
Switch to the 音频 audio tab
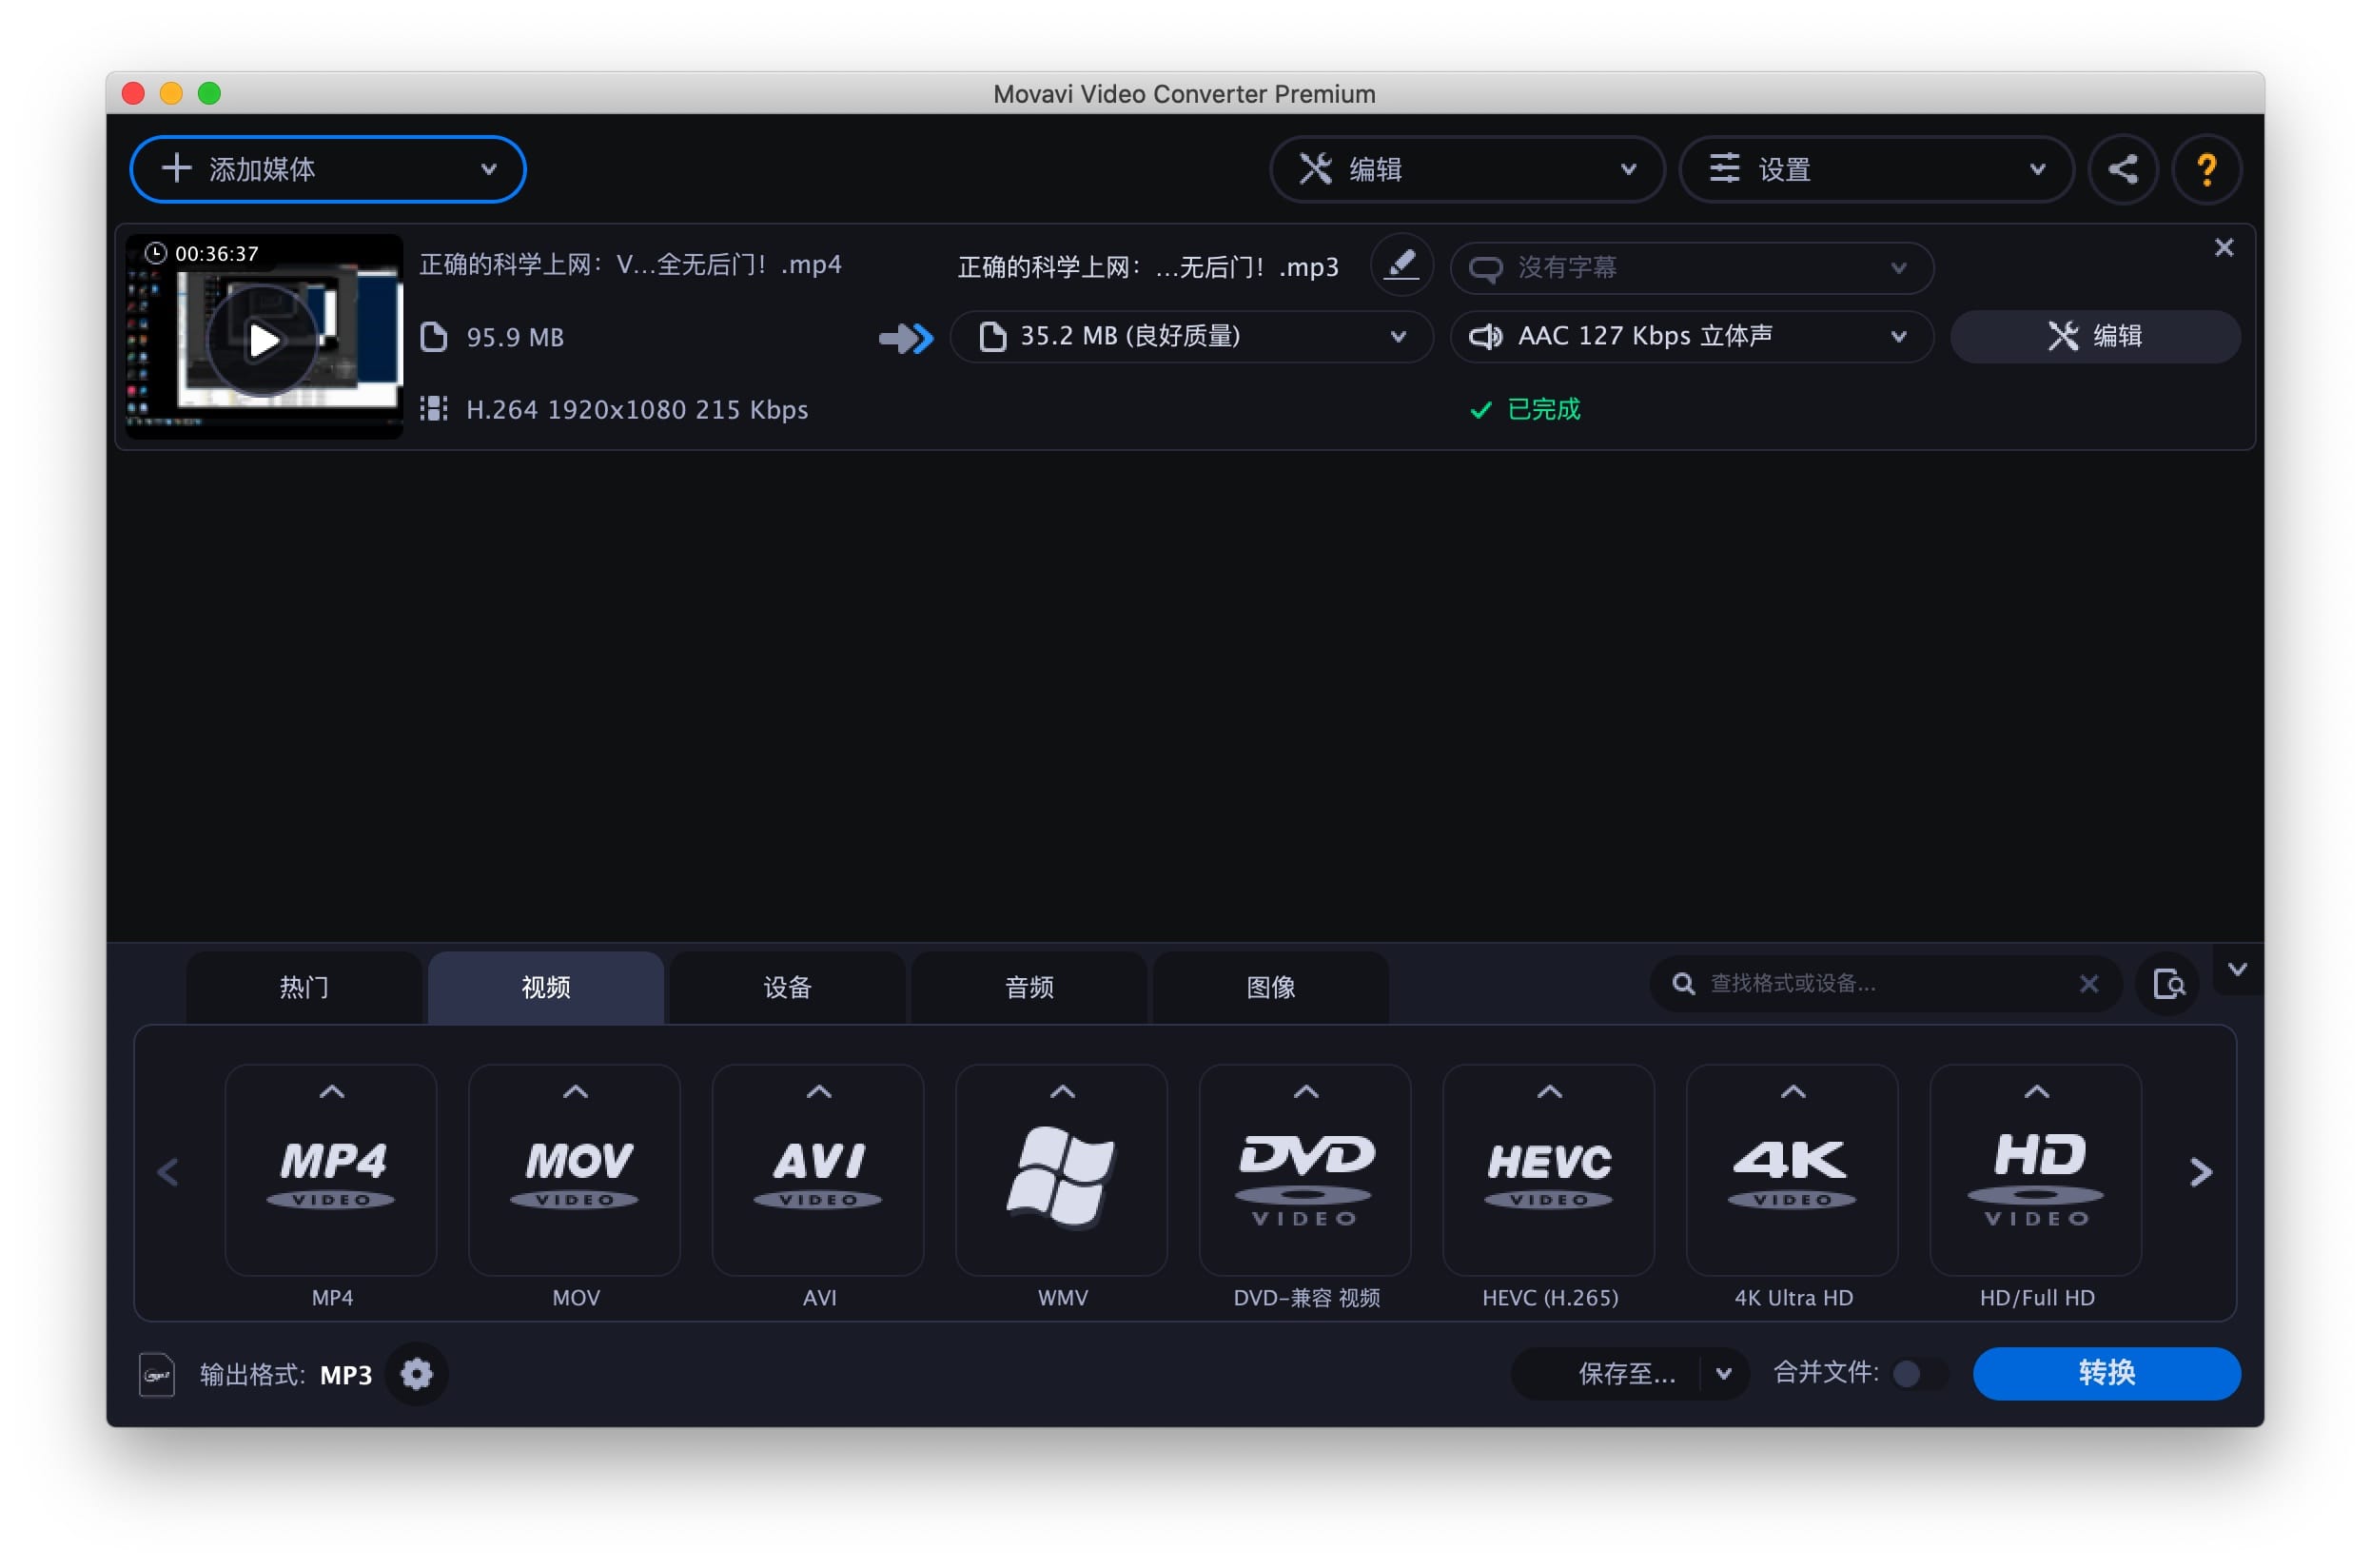click(x=1029, y=988)
